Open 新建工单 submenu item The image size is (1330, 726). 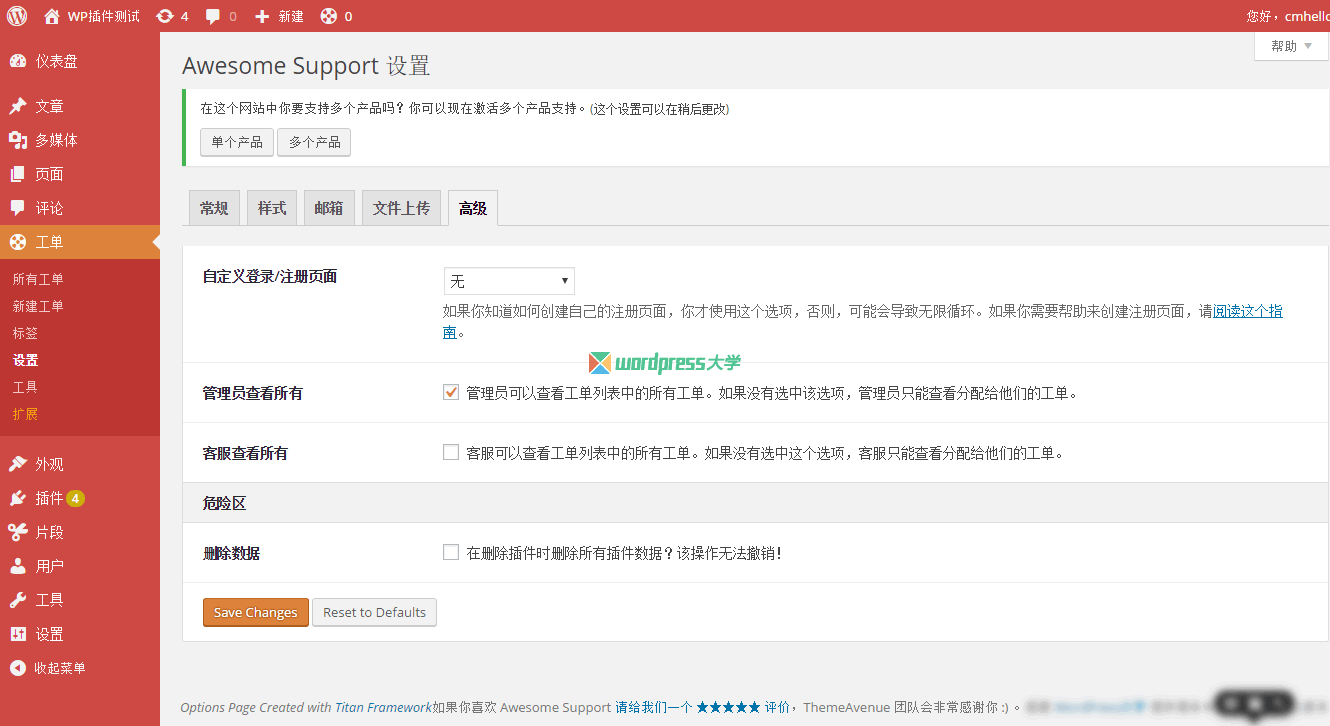coord(38,306)
